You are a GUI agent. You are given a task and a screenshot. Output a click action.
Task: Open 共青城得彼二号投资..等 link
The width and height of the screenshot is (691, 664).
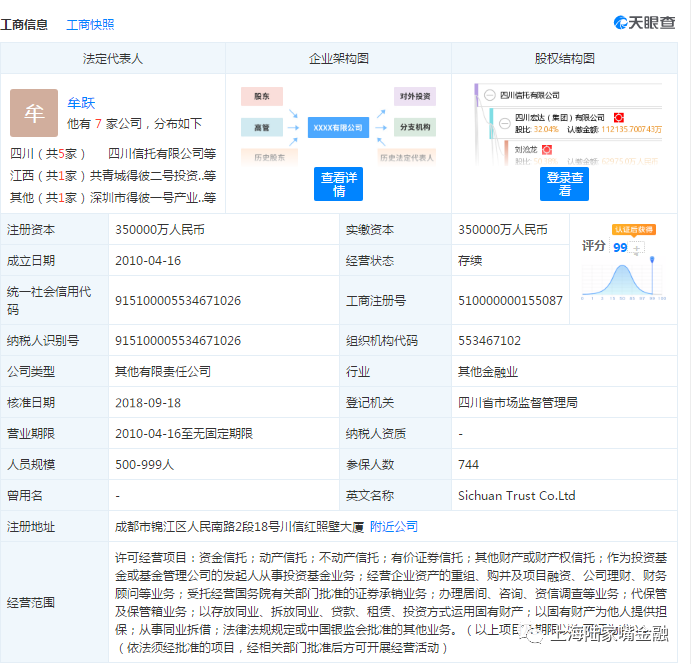tap(153, 176)
